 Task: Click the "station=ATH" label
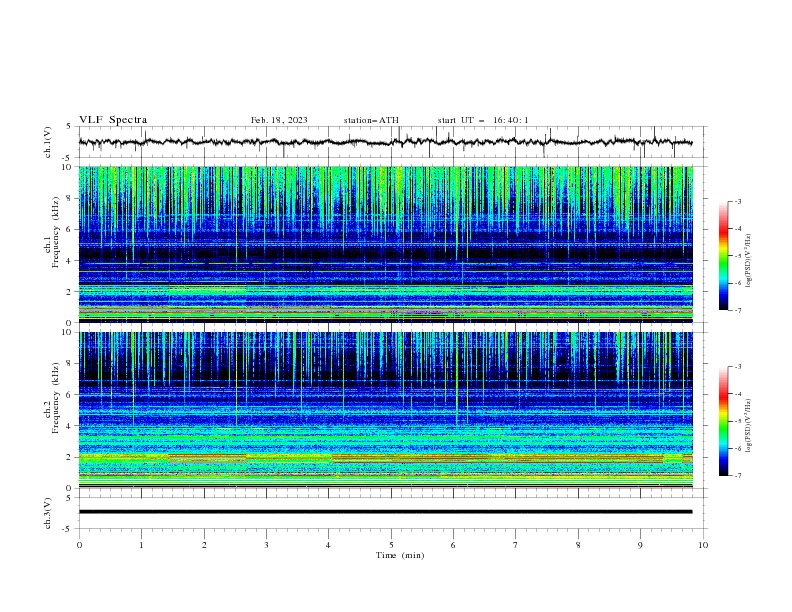coord(371,120)
